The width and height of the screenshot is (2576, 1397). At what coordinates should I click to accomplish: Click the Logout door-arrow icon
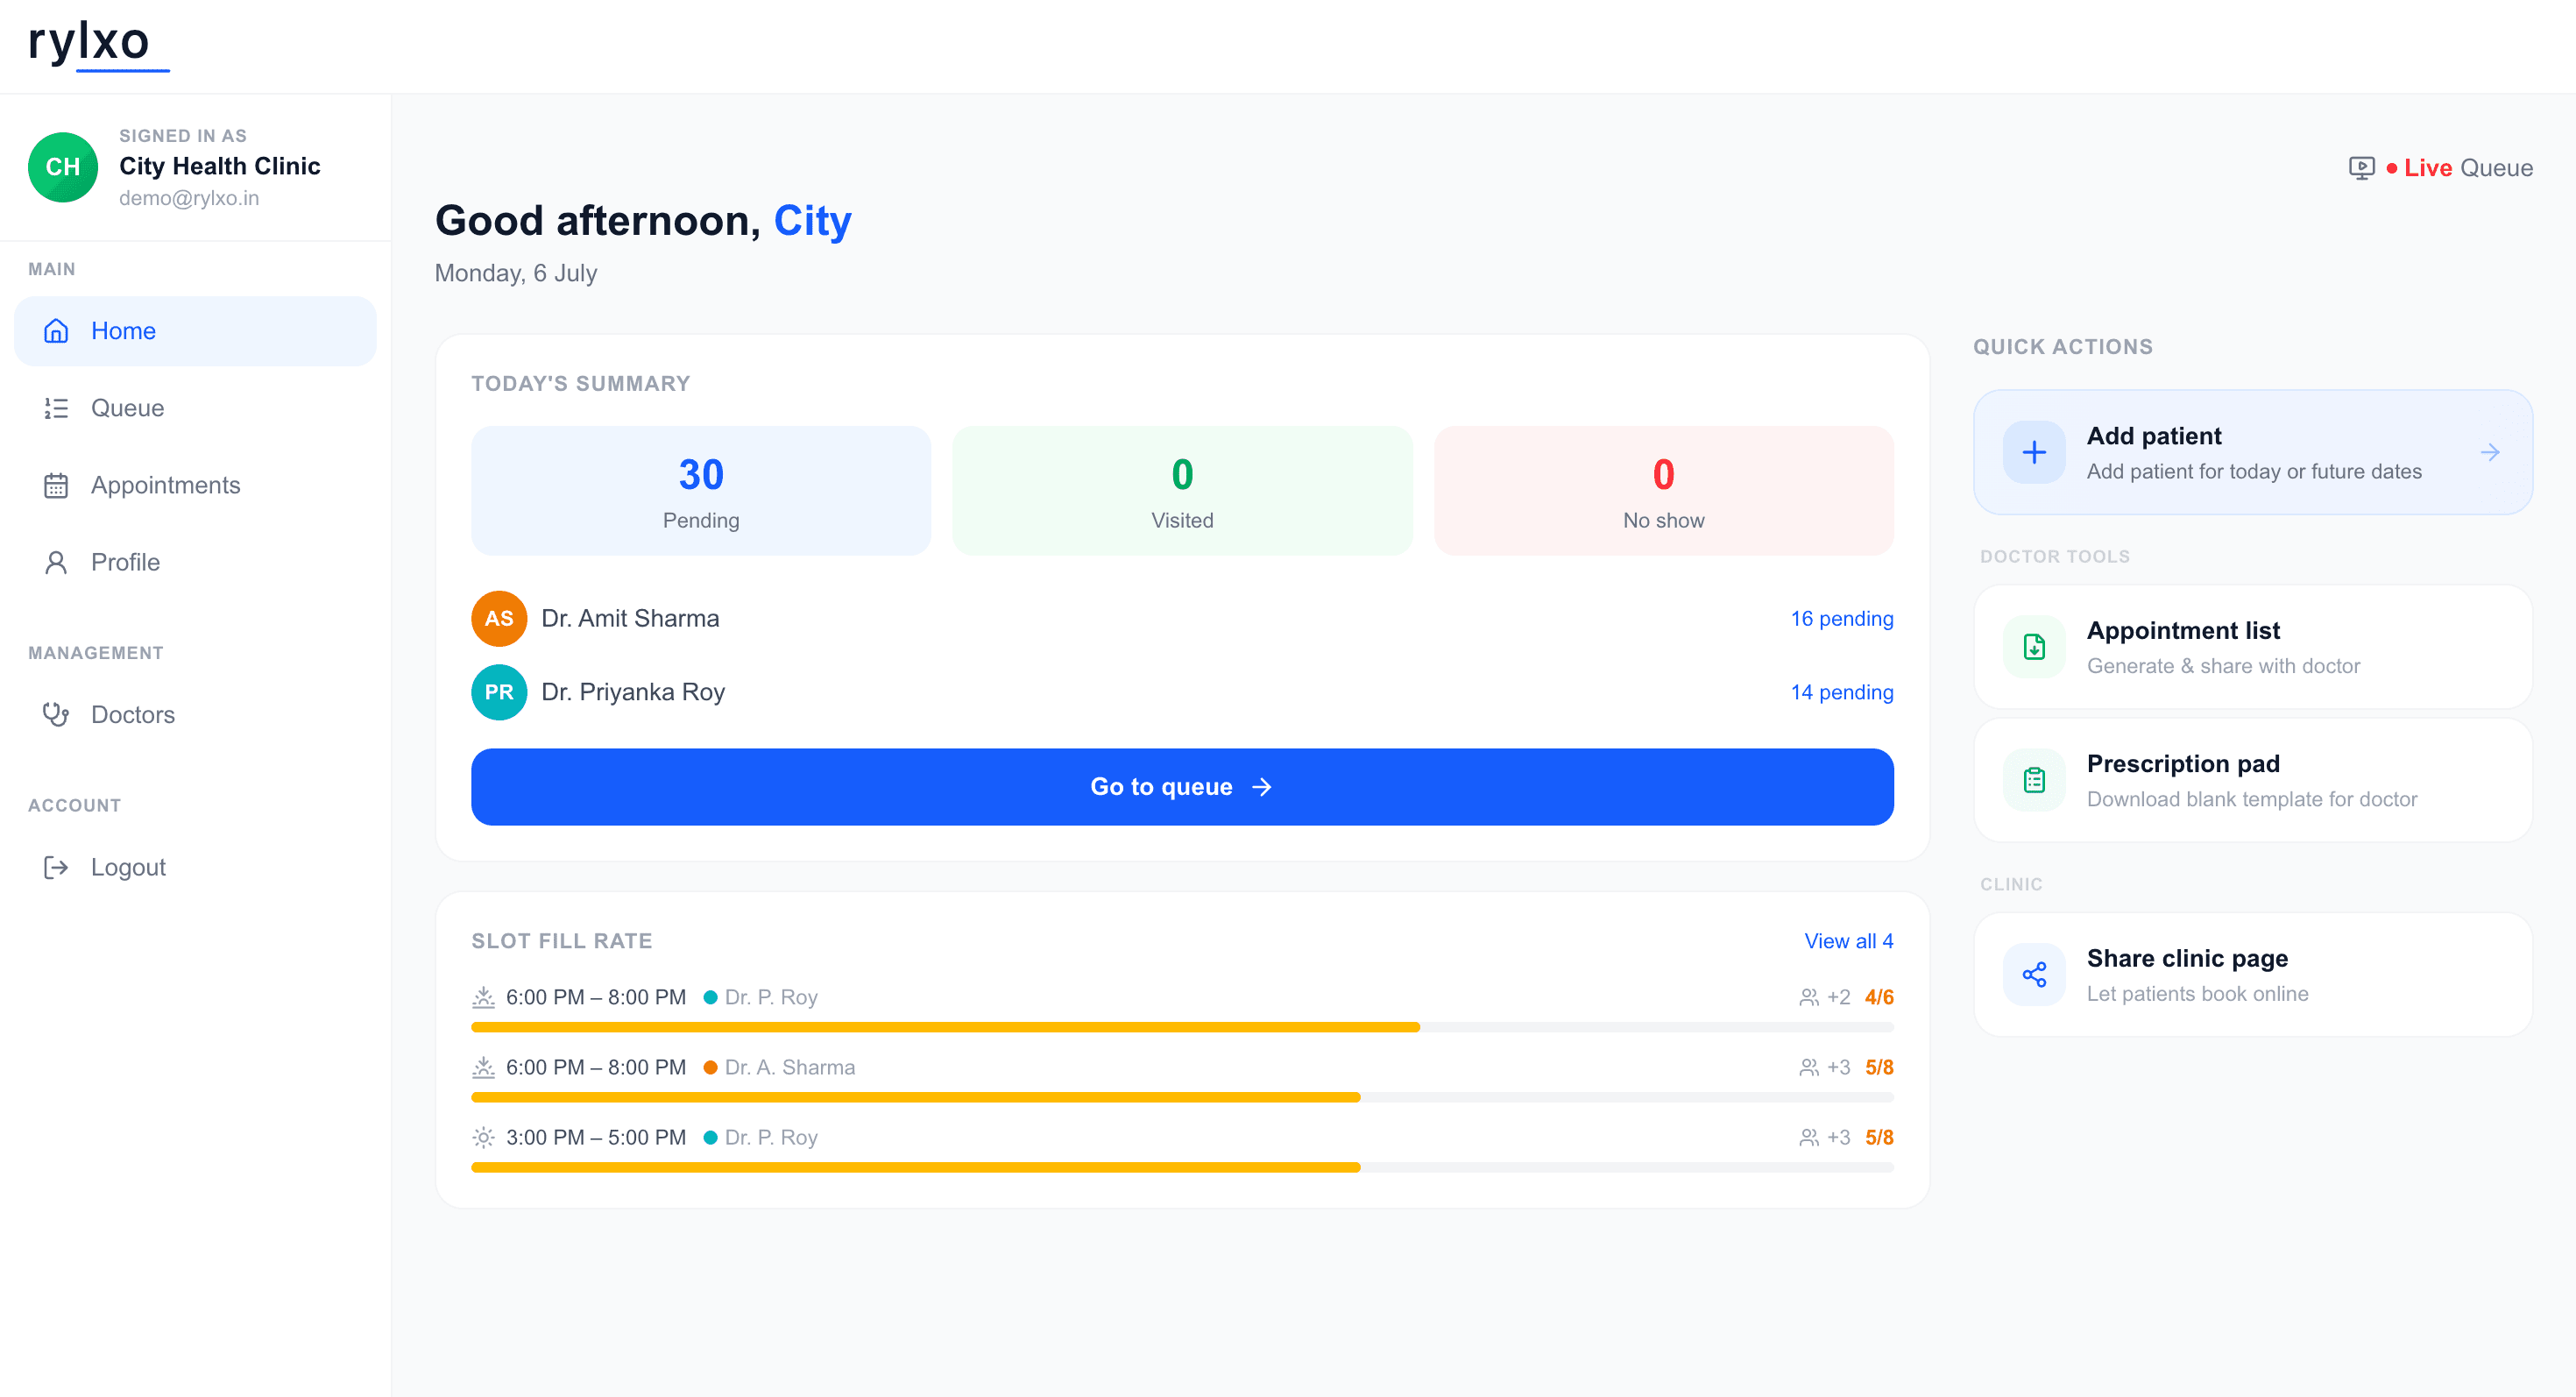[56, 867]
